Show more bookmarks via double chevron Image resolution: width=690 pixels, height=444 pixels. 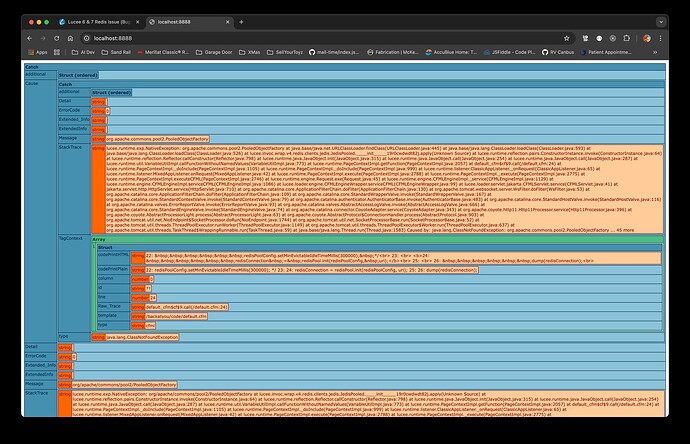655,52
